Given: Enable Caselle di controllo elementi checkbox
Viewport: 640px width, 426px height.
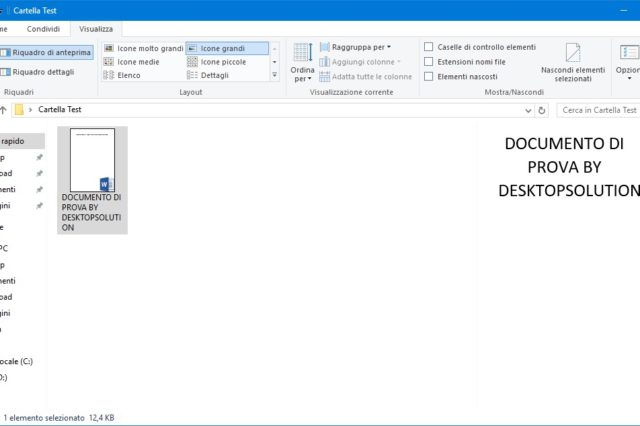Looking at the screenshot, I should pos(429,47).
